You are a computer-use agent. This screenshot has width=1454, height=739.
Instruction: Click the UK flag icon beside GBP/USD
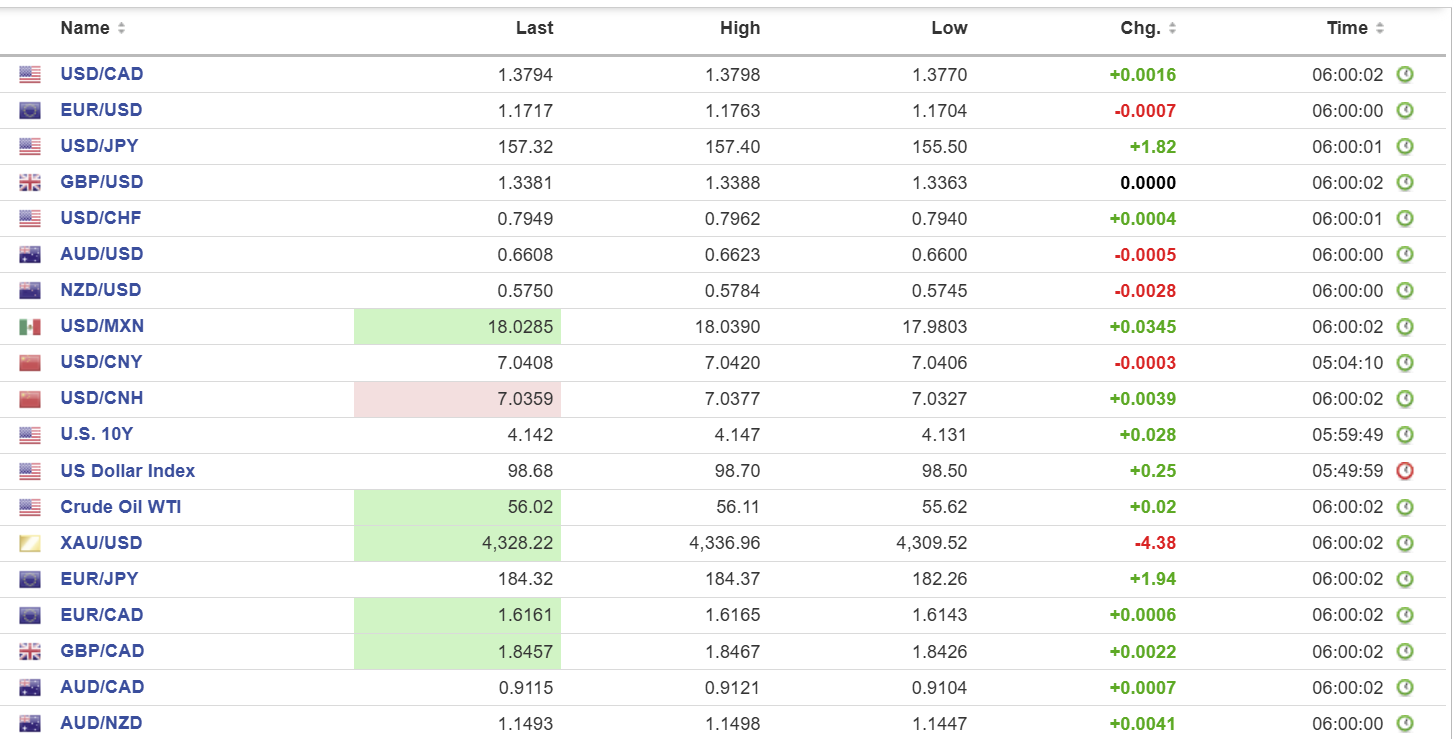point(30,183)
